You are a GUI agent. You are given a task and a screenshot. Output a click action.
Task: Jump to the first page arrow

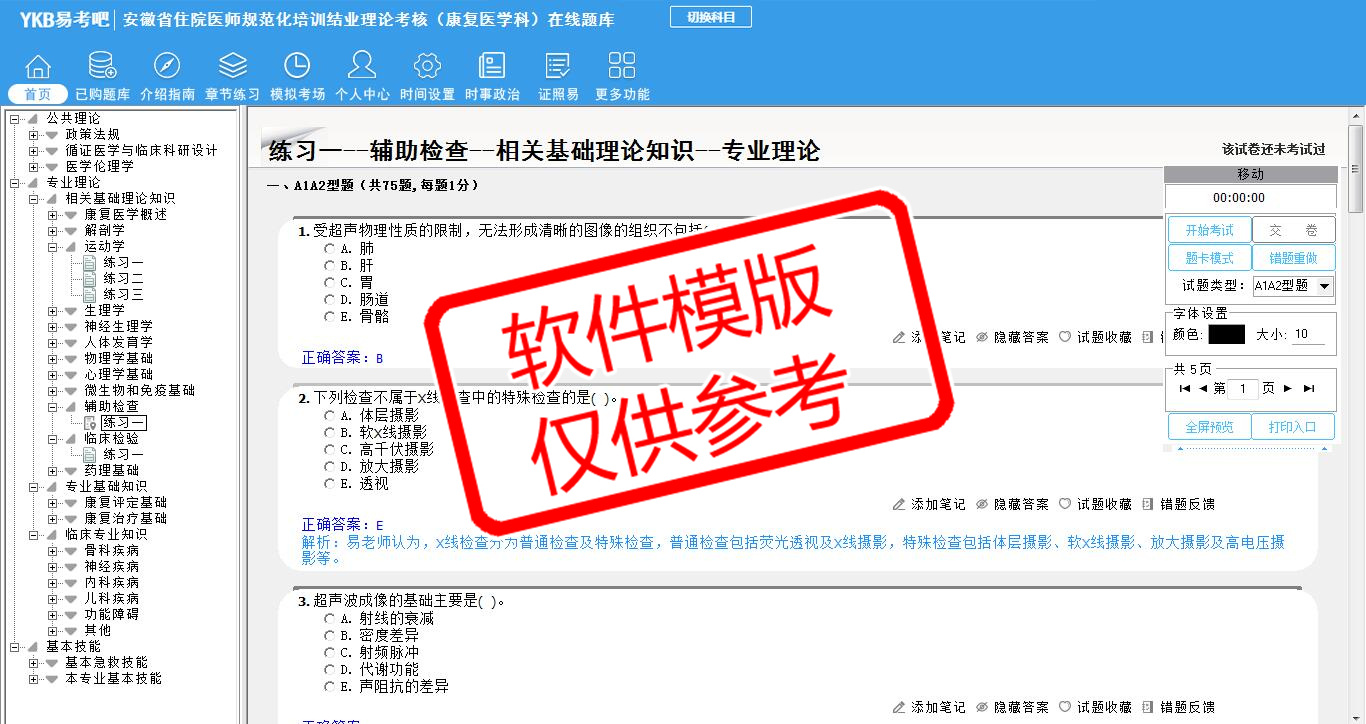pos(1185,388)
